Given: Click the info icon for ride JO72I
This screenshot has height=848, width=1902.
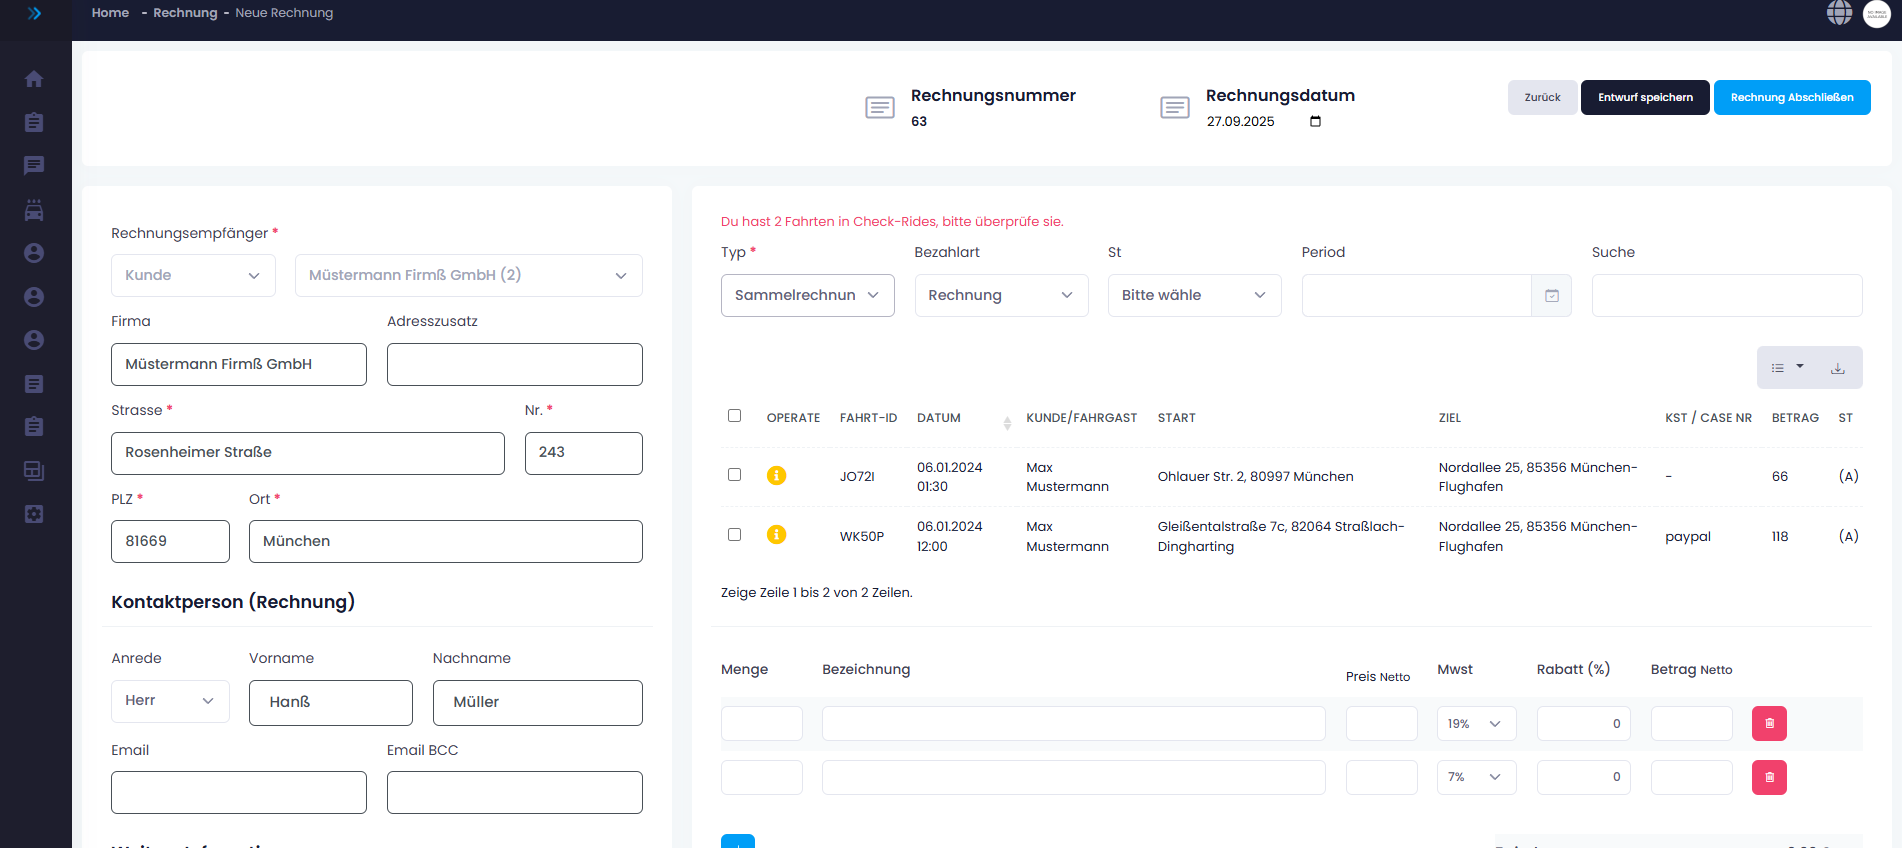Looking at the screenshot, I should (x=776, y=476).
